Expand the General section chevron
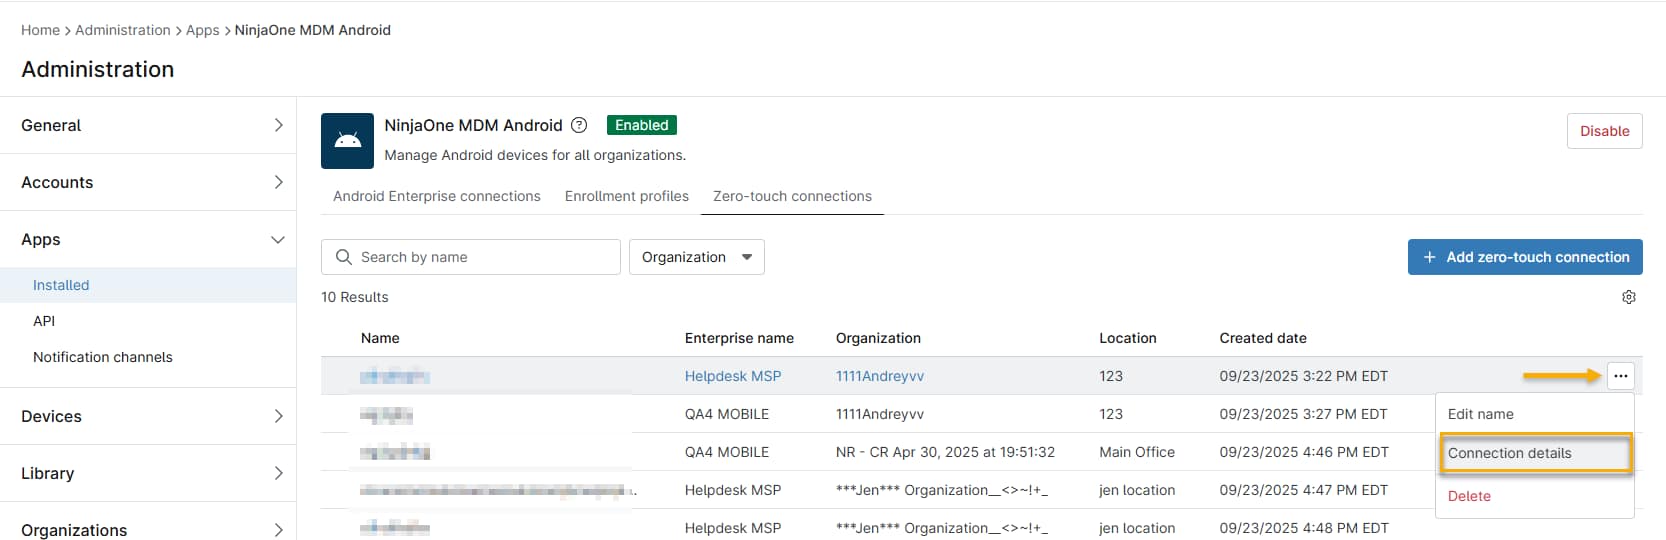The image size is (1666, 540). [x=278, y=125]
